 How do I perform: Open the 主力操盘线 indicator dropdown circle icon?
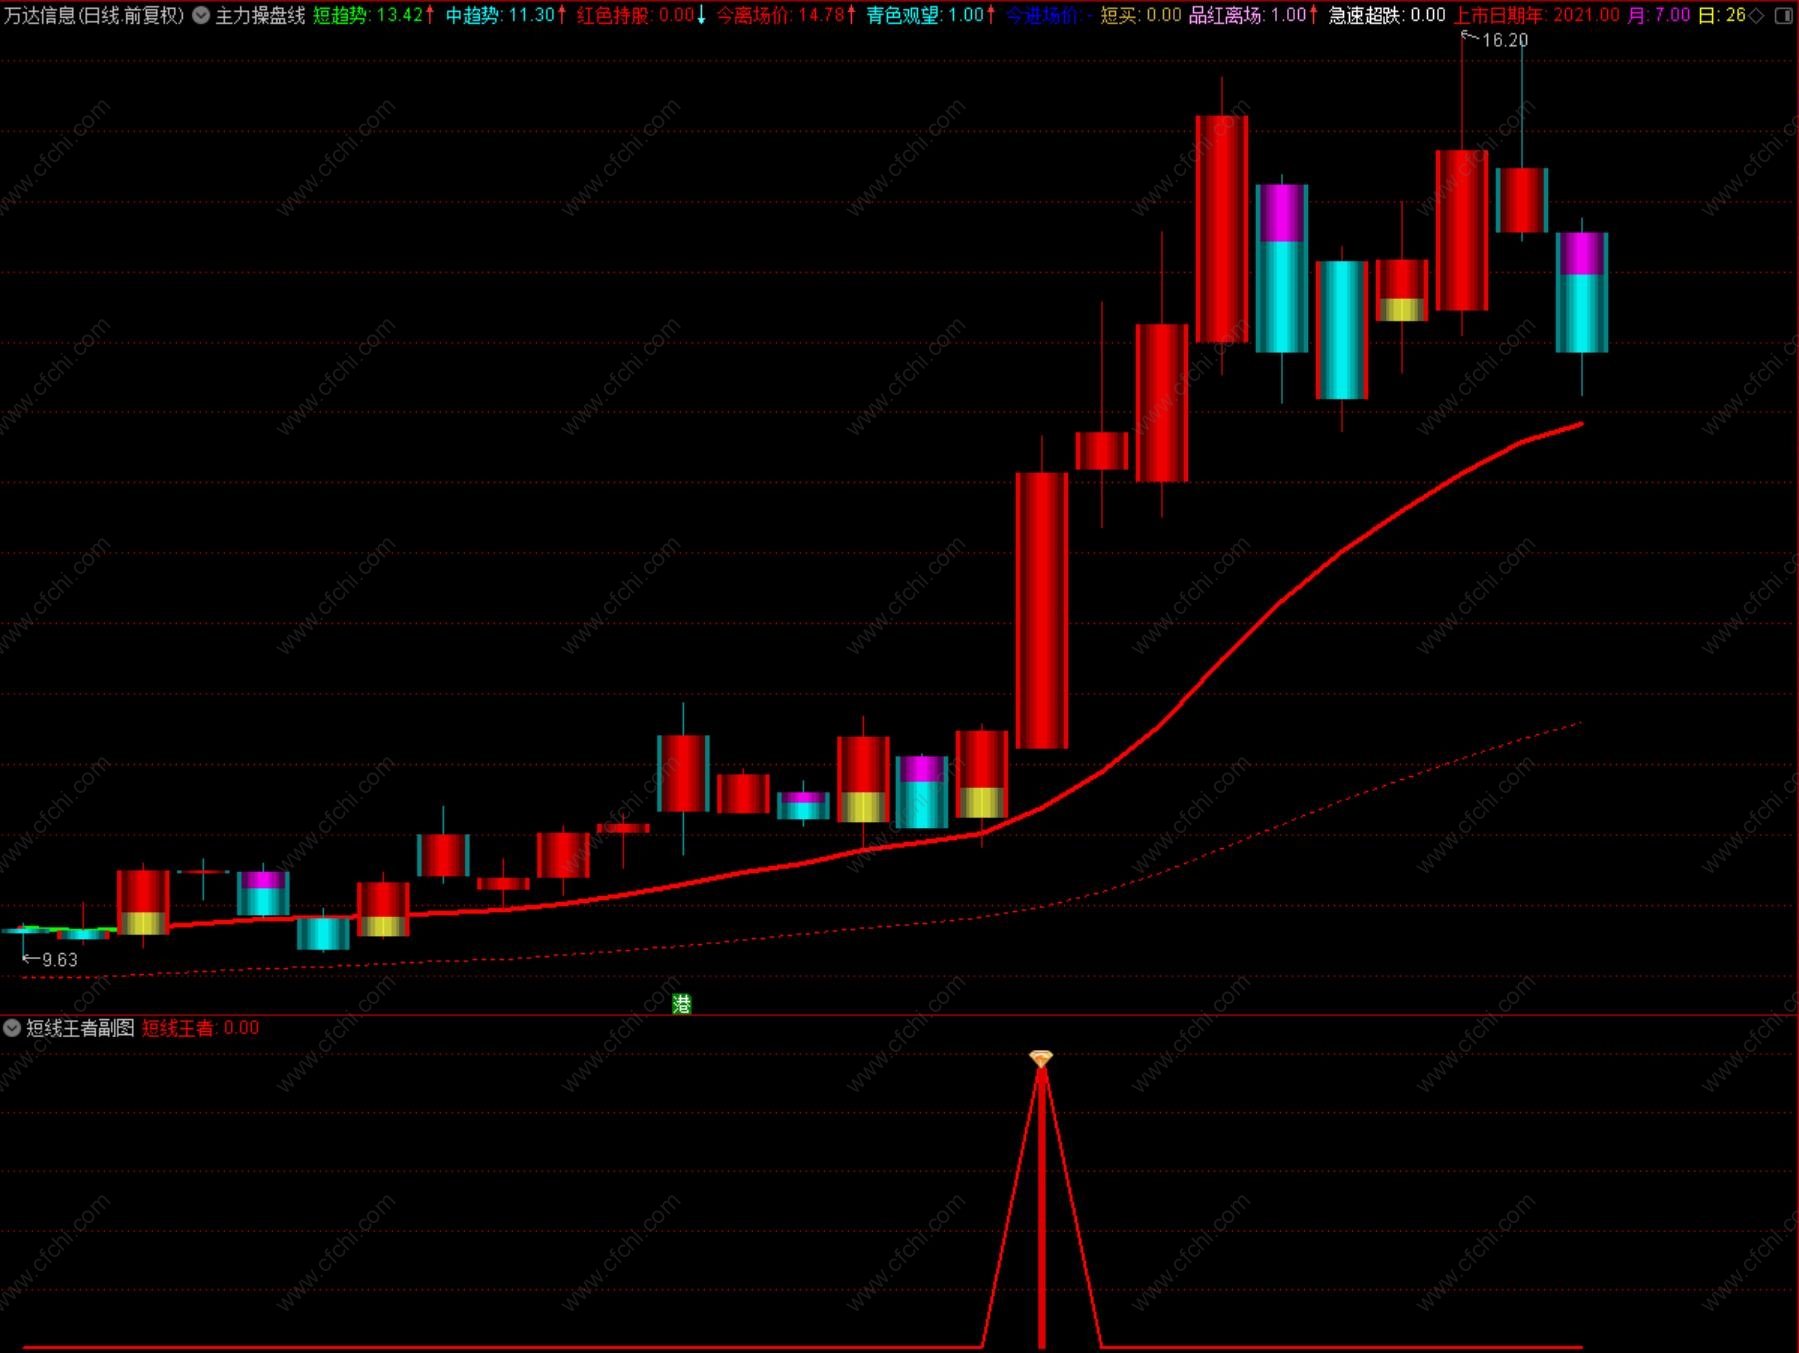(x=201, y=15)
